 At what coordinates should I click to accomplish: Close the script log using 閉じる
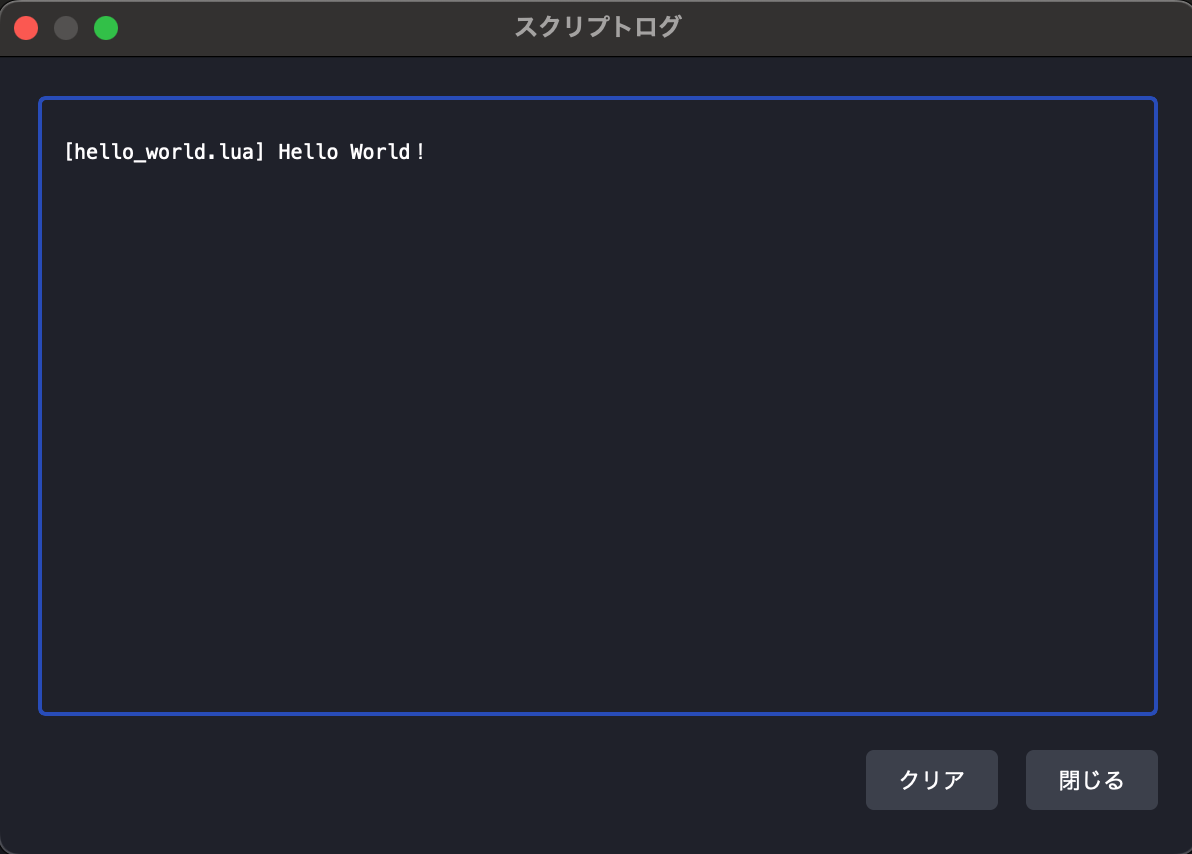click(1091, 780)
